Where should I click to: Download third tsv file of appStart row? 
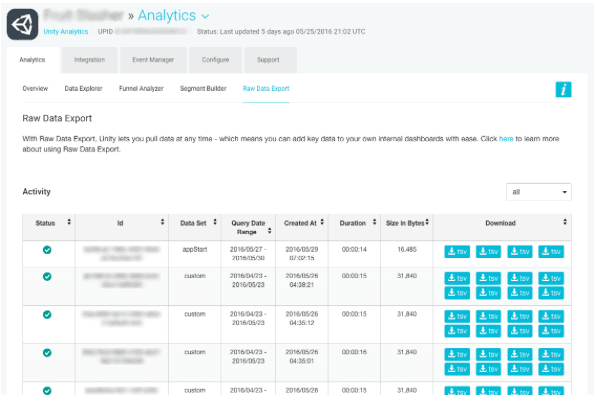point(520,252)
